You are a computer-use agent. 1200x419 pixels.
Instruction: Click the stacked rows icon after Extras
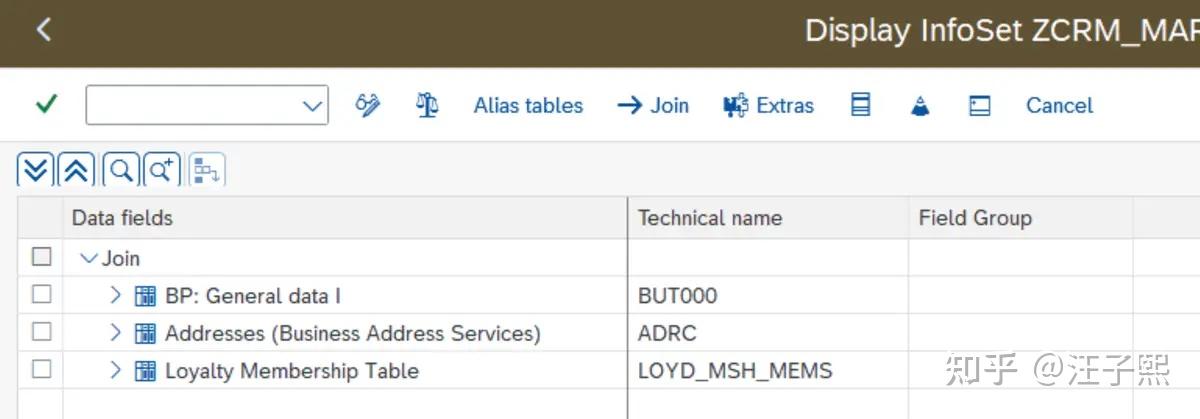click(x=860, y=105)
